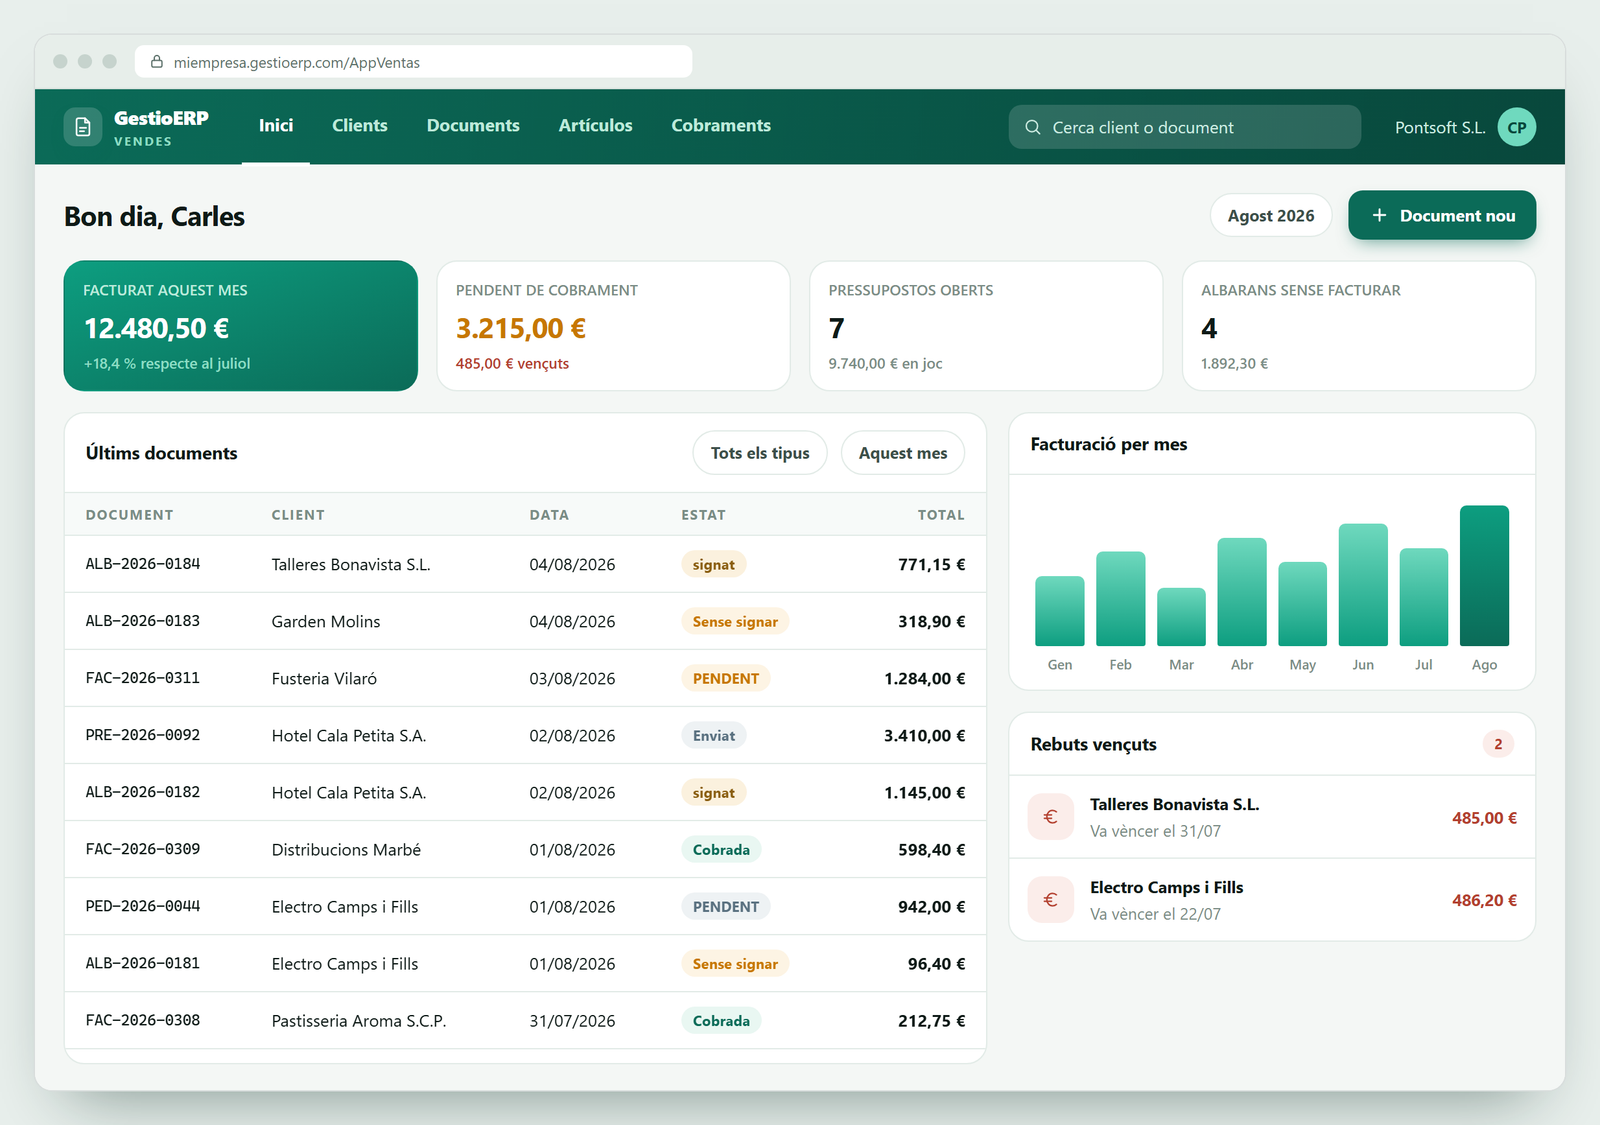Open document ALB-2026-0184
Viewport: 1600px width, 1125px height.
(143, 564)
